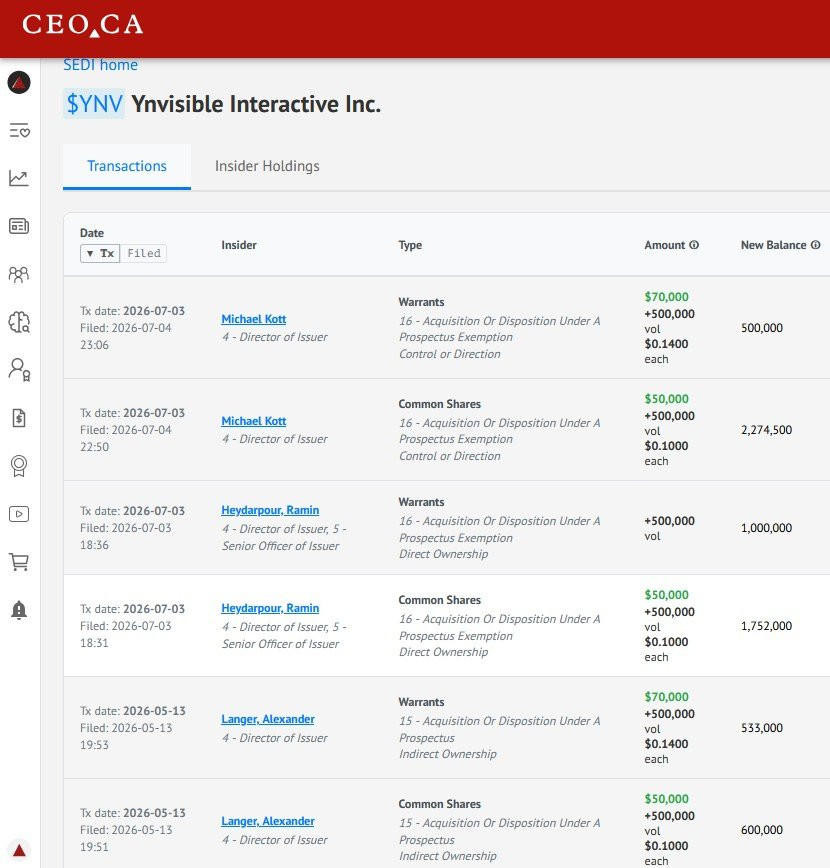Screen dimensions: 830x868
Task: Open the round red triangle avatar icon
Action: point(19,82)
